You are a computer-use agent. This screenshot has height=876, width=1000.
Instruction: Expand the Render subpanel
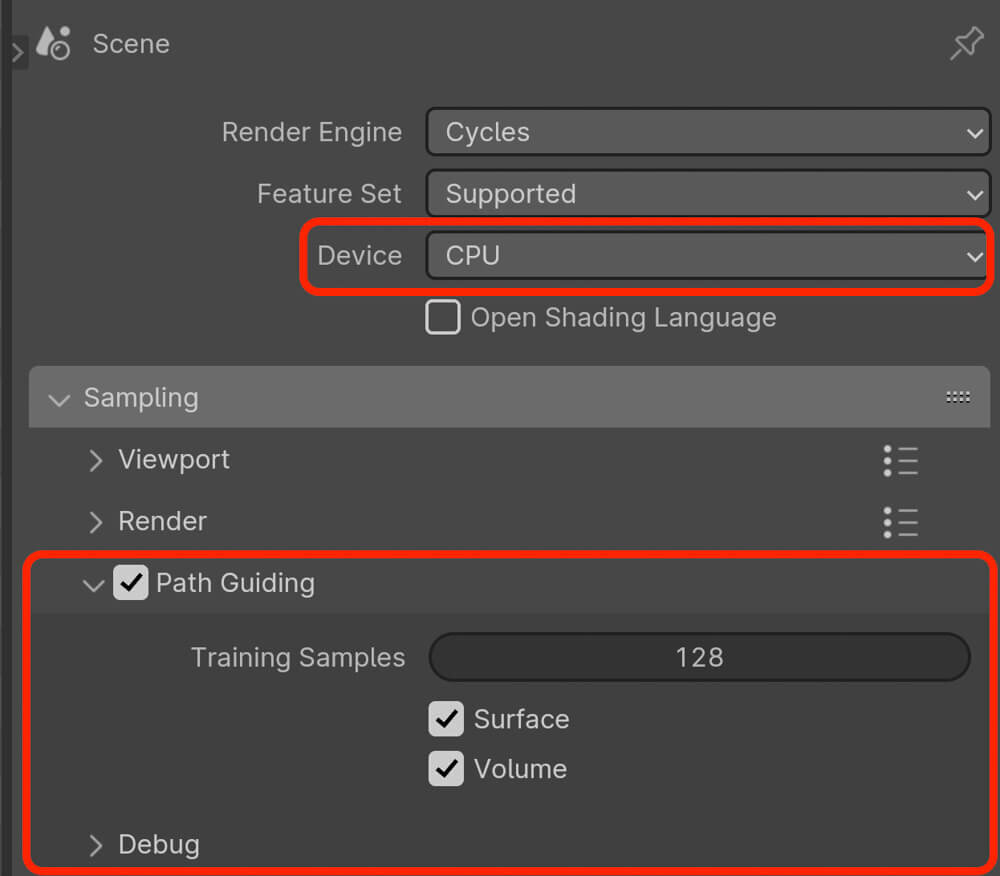[x=162, y=522]
